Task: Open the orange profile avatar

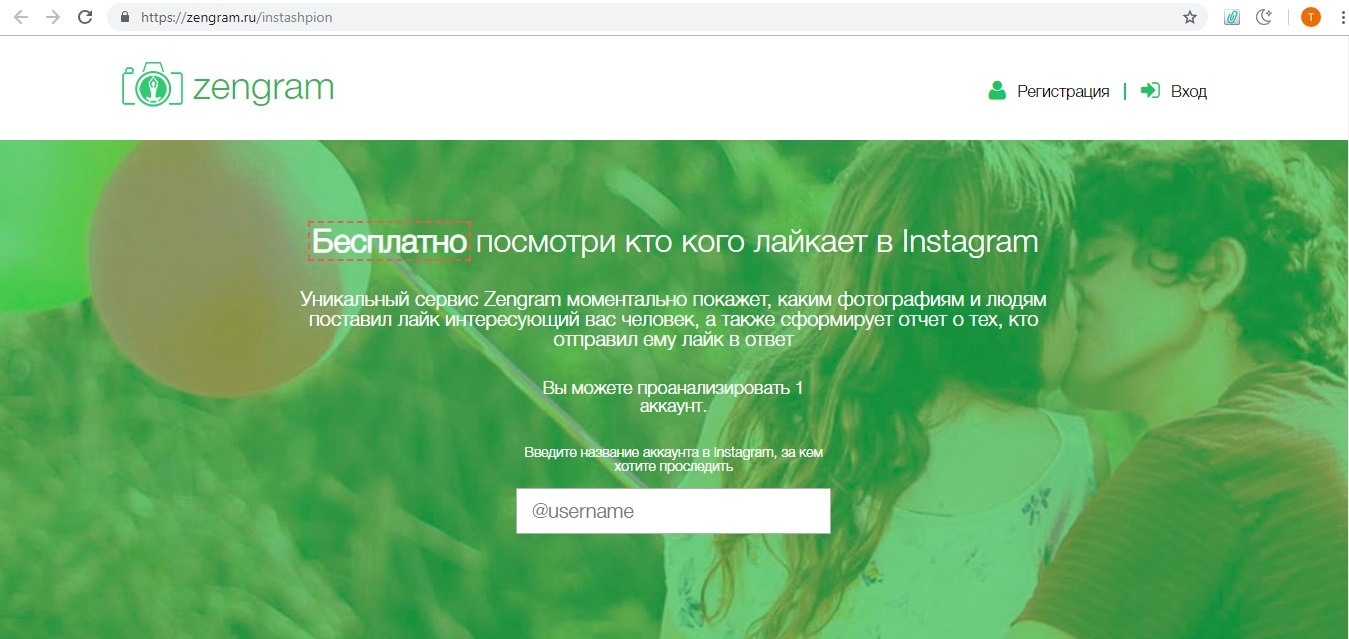Action: [x=1310, y=17]
